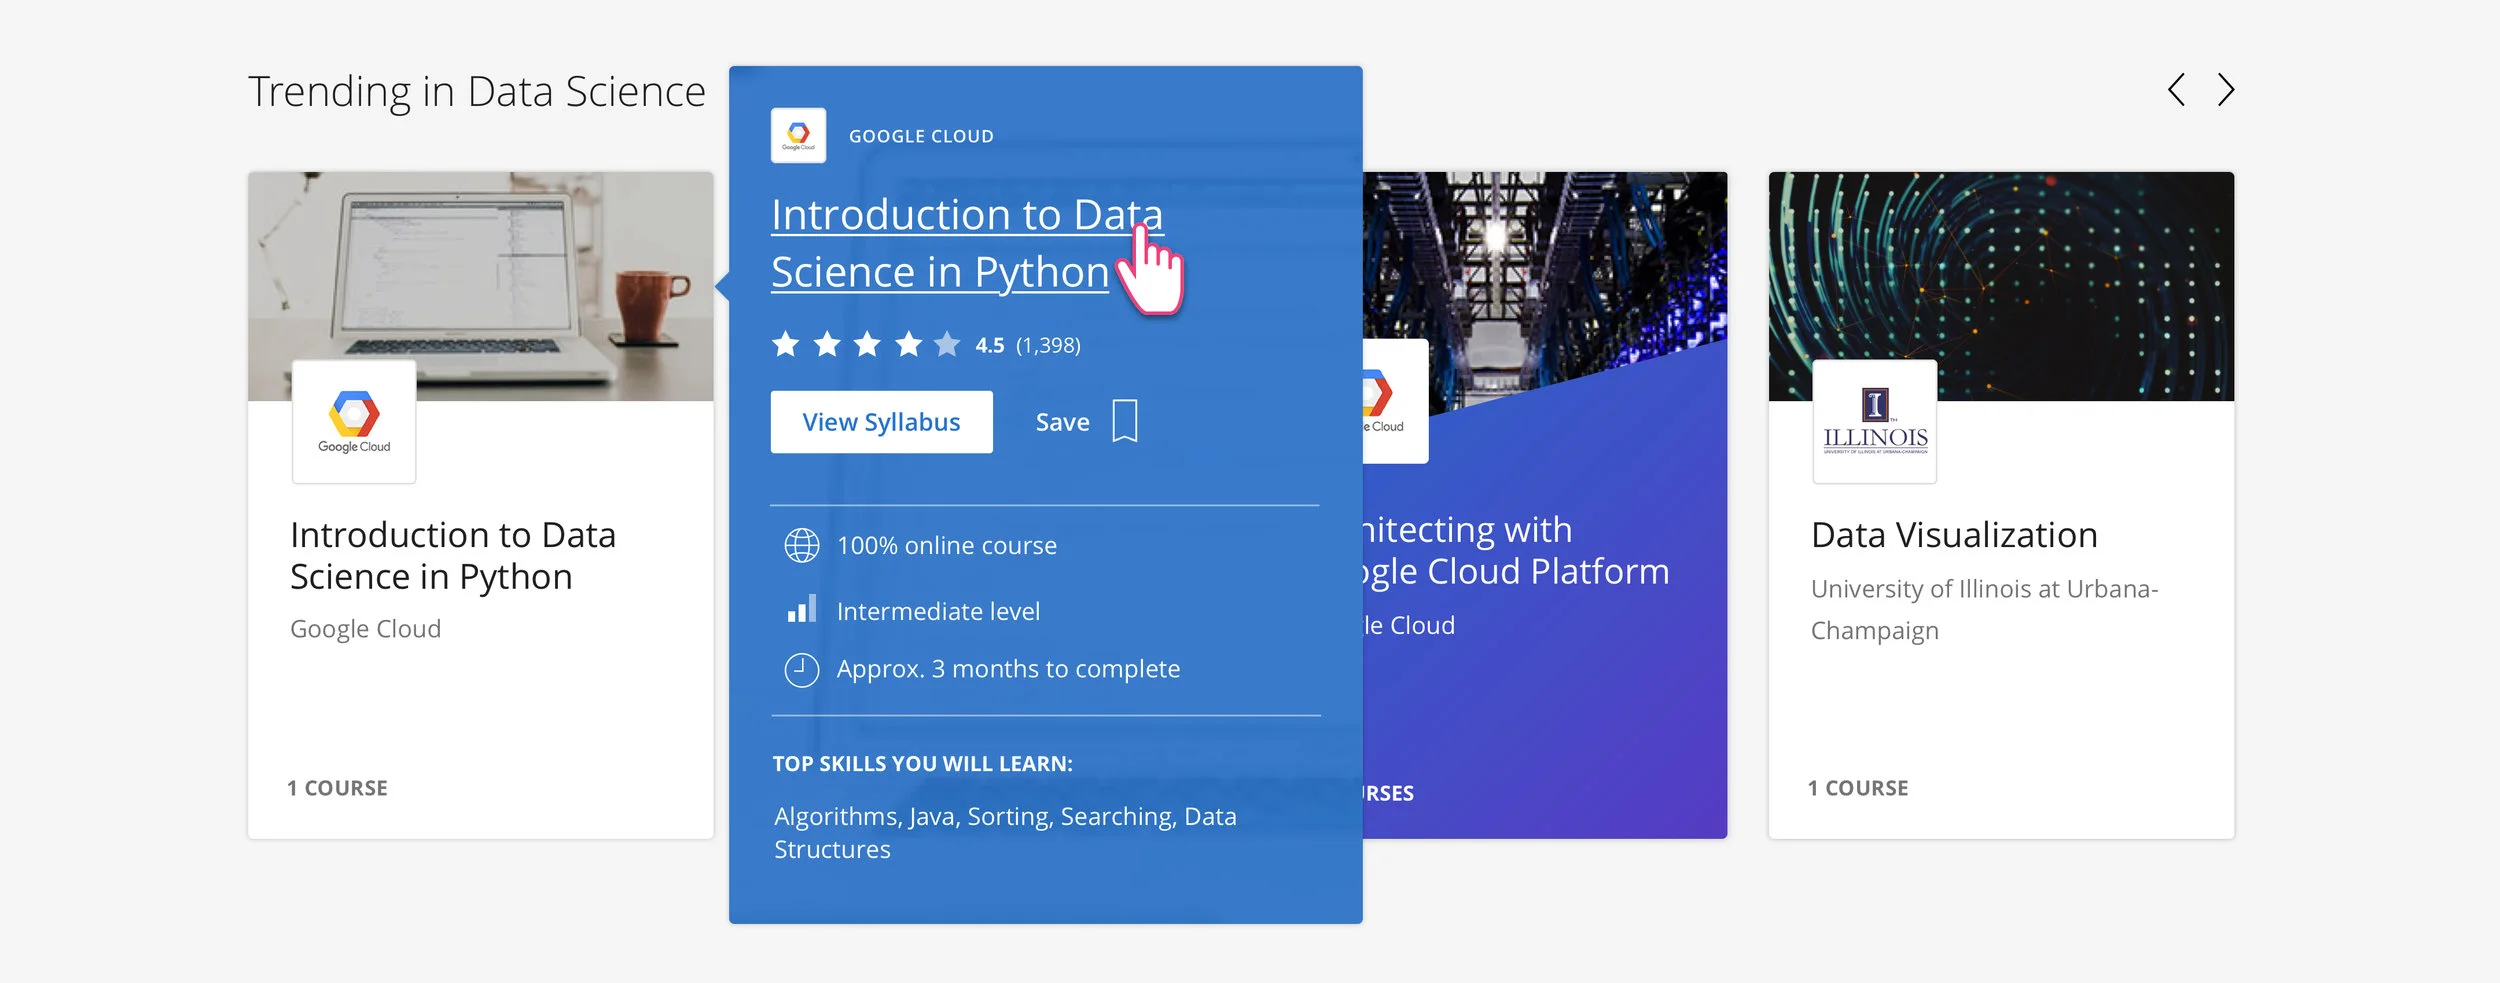Click TOP SKILLS YOU WILL LEARN heading
2500x983 pixels.
[x=922, y=764]
